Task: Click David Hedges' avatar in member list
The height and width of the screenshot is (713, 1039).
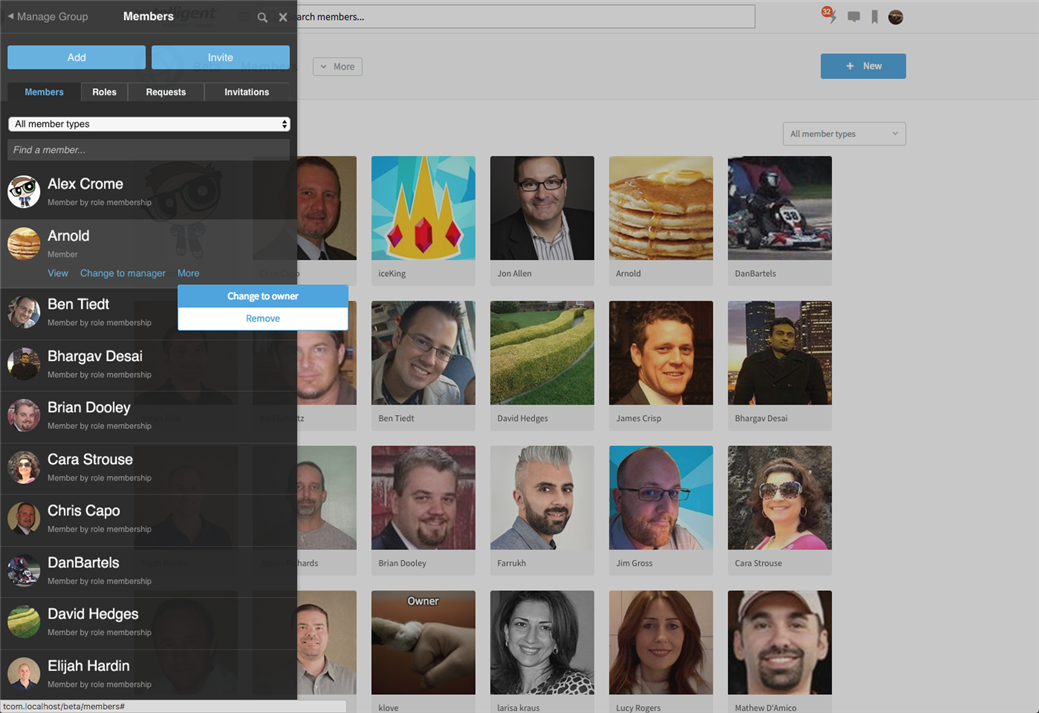Action: (24, 622)
